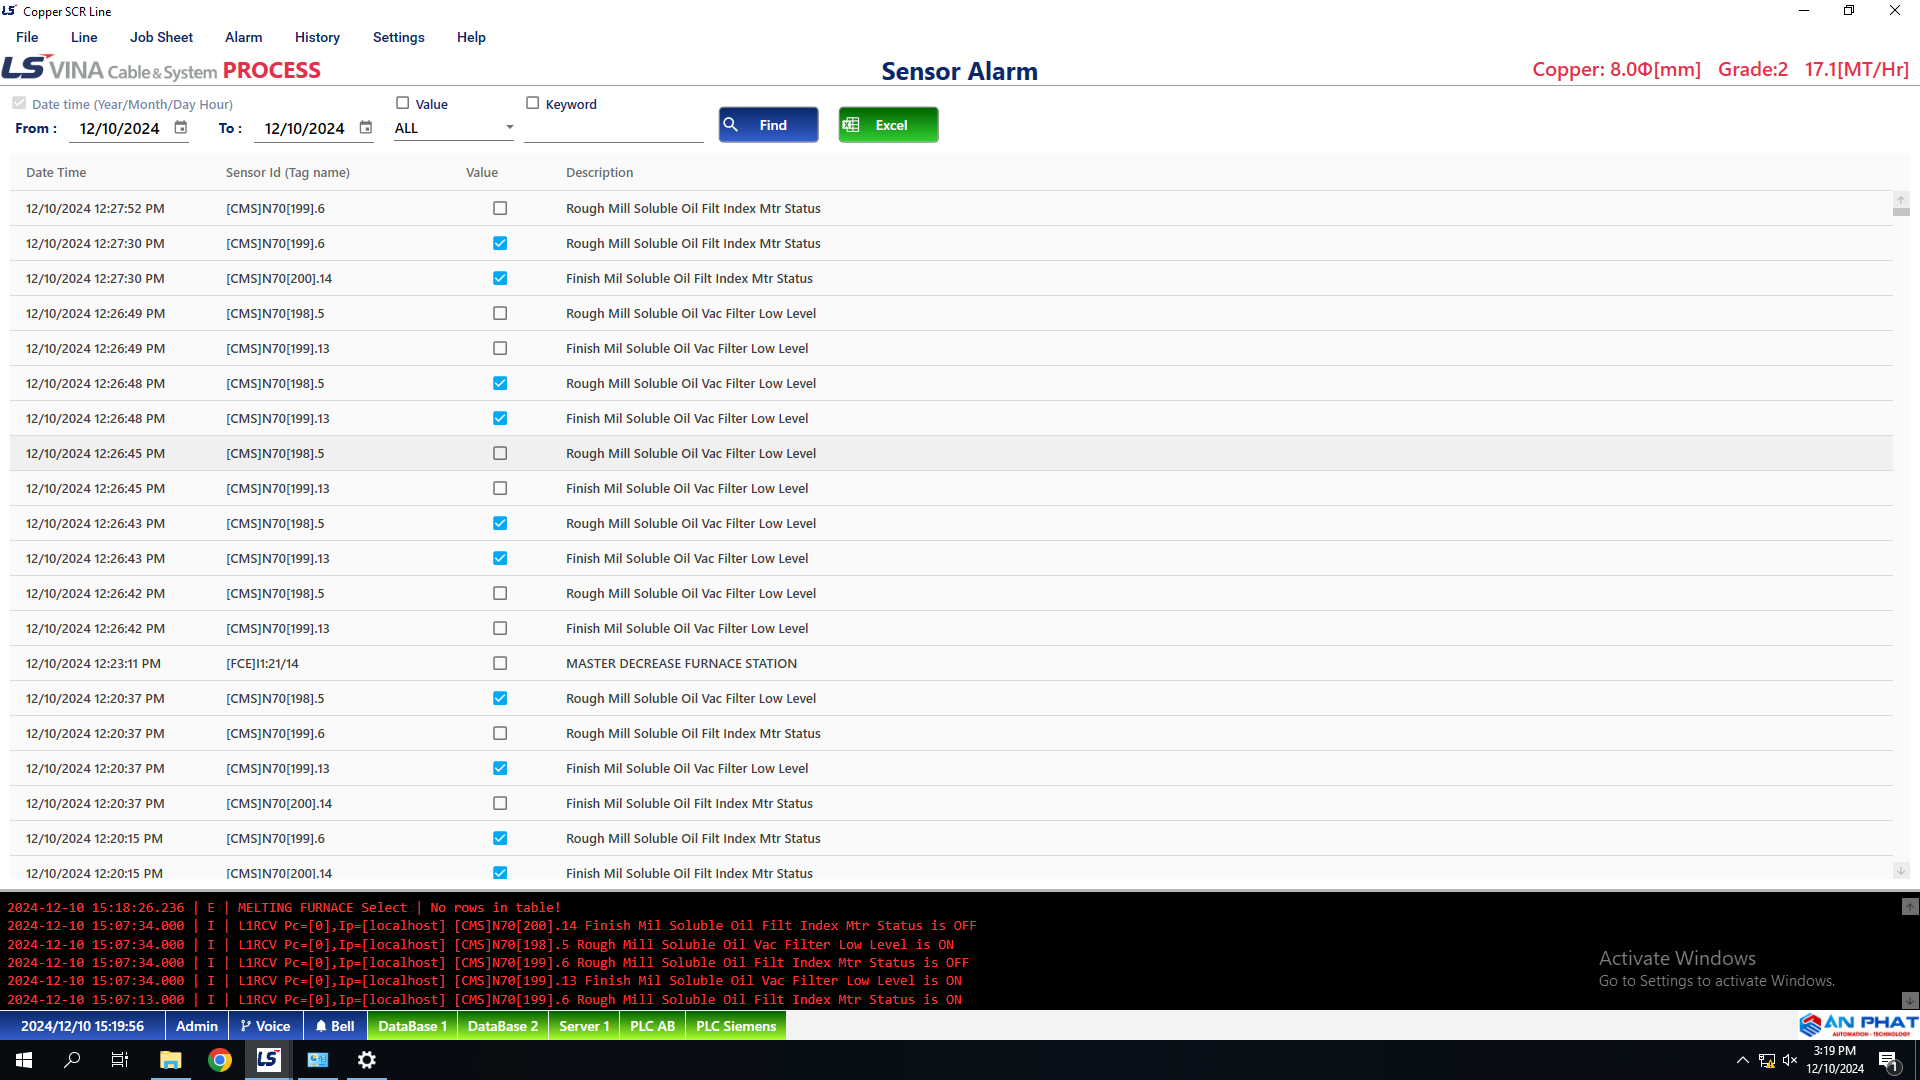1920x1080 pixels.
Task: Open the Job Sheet menu
Action: 161,37
